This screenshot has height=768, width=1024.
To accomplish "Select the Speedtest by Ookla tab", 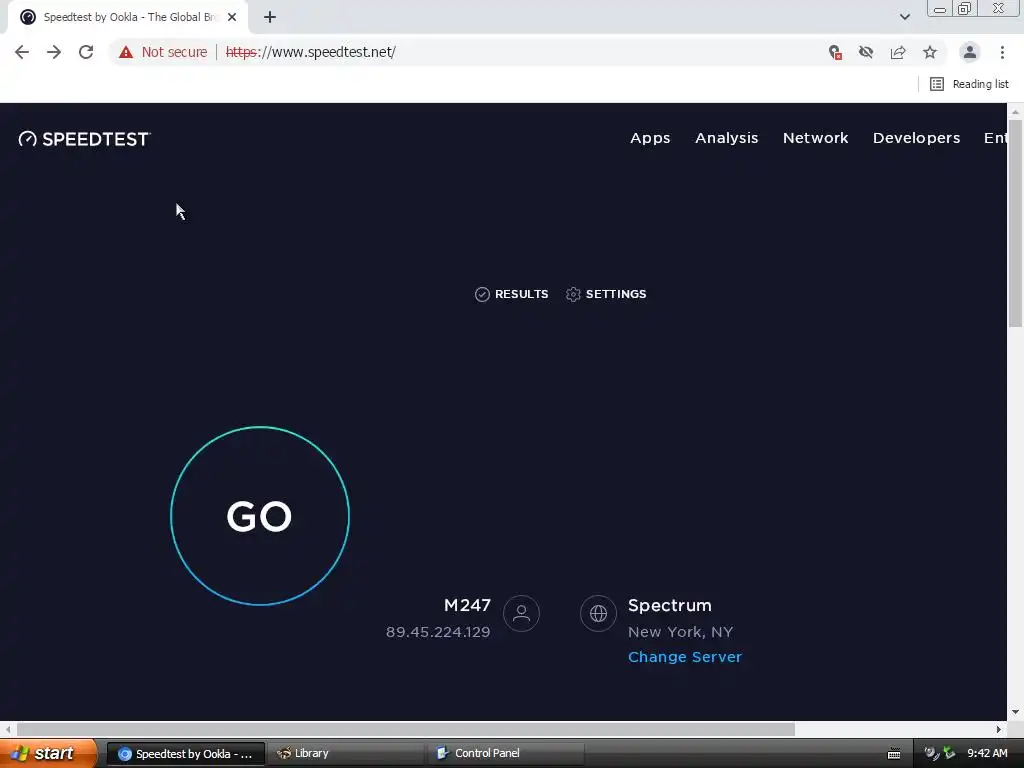I will (x=127, y=17).
